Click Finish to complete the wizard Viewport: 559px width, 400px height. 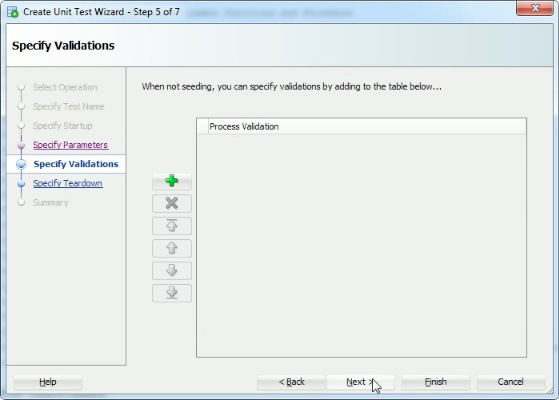tap(436, 382)
